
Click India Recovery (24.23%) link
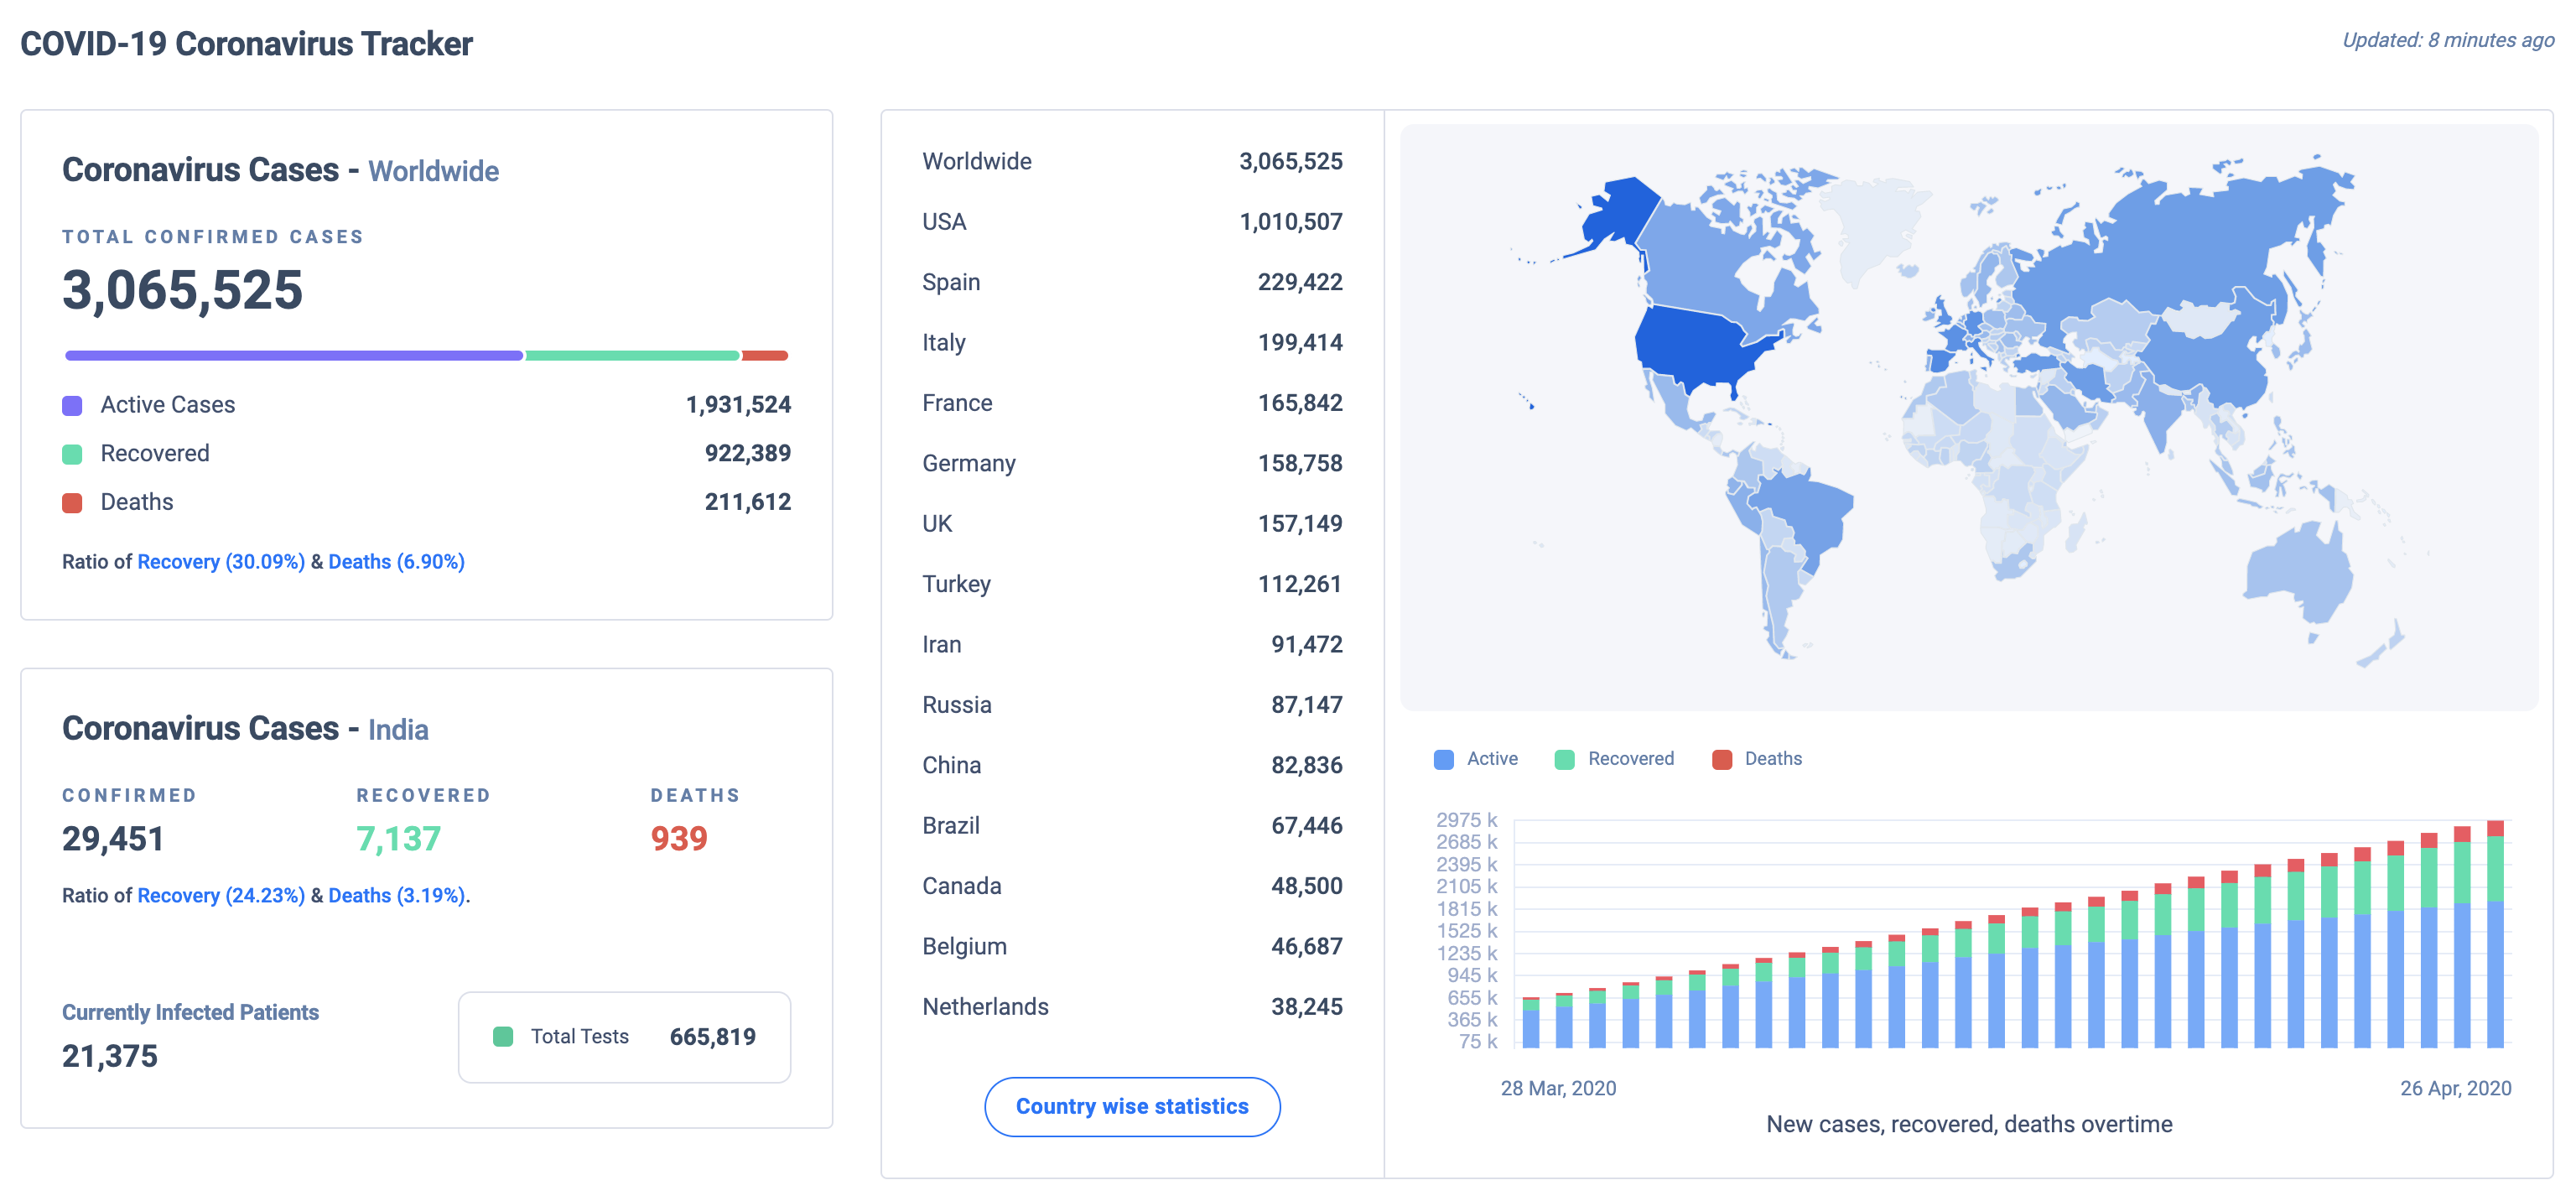pos(220,895)
